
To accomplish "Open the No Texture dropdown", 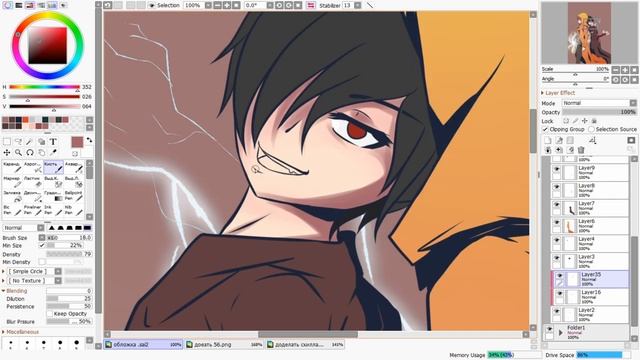I will pos(34,281).
